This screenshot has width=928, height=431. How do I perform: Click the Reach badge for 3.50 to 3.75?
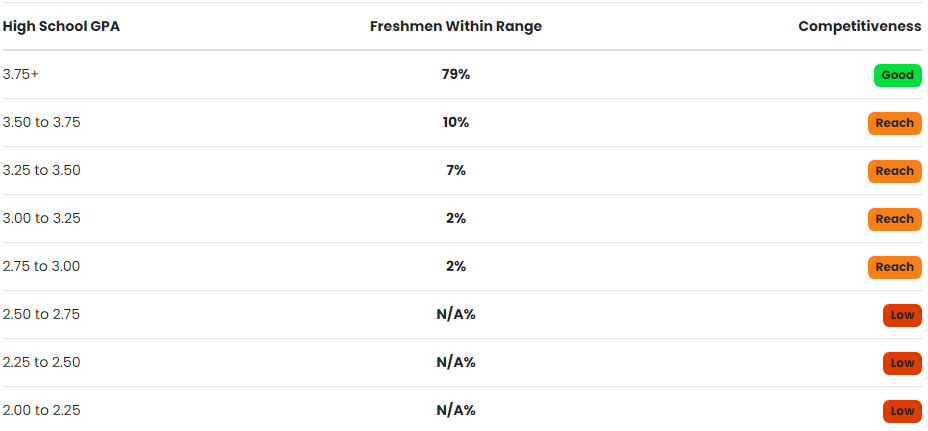coord(894,123)
